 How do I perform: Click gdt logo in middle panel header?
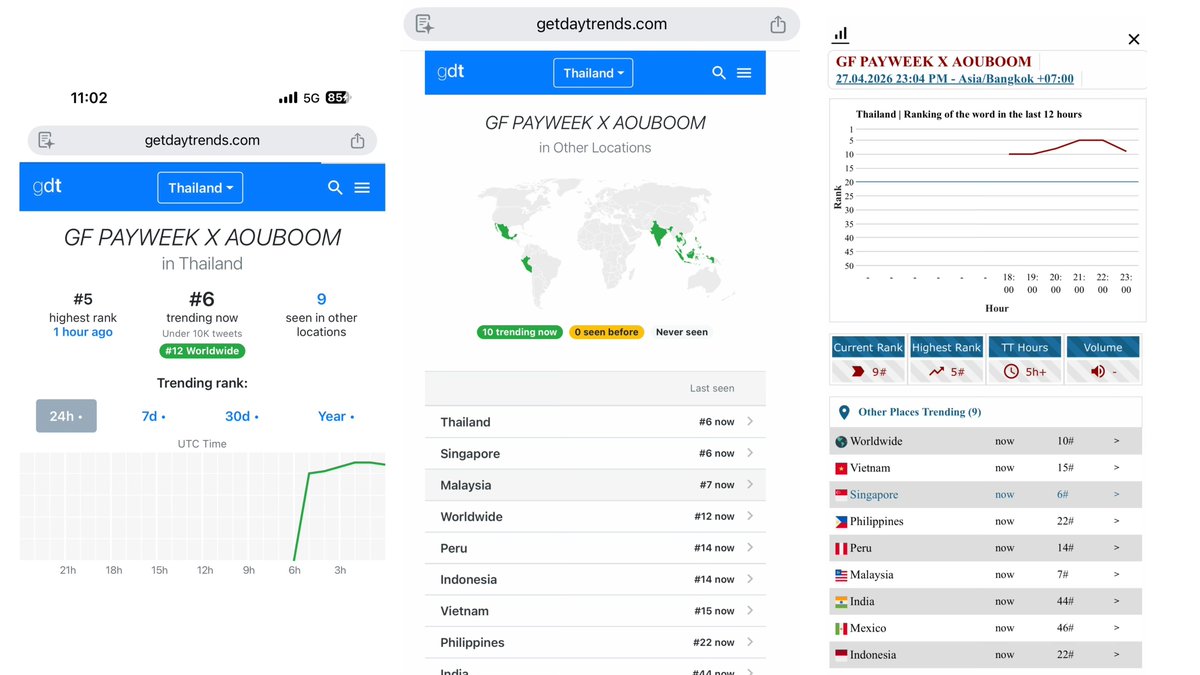click(450, 72)
